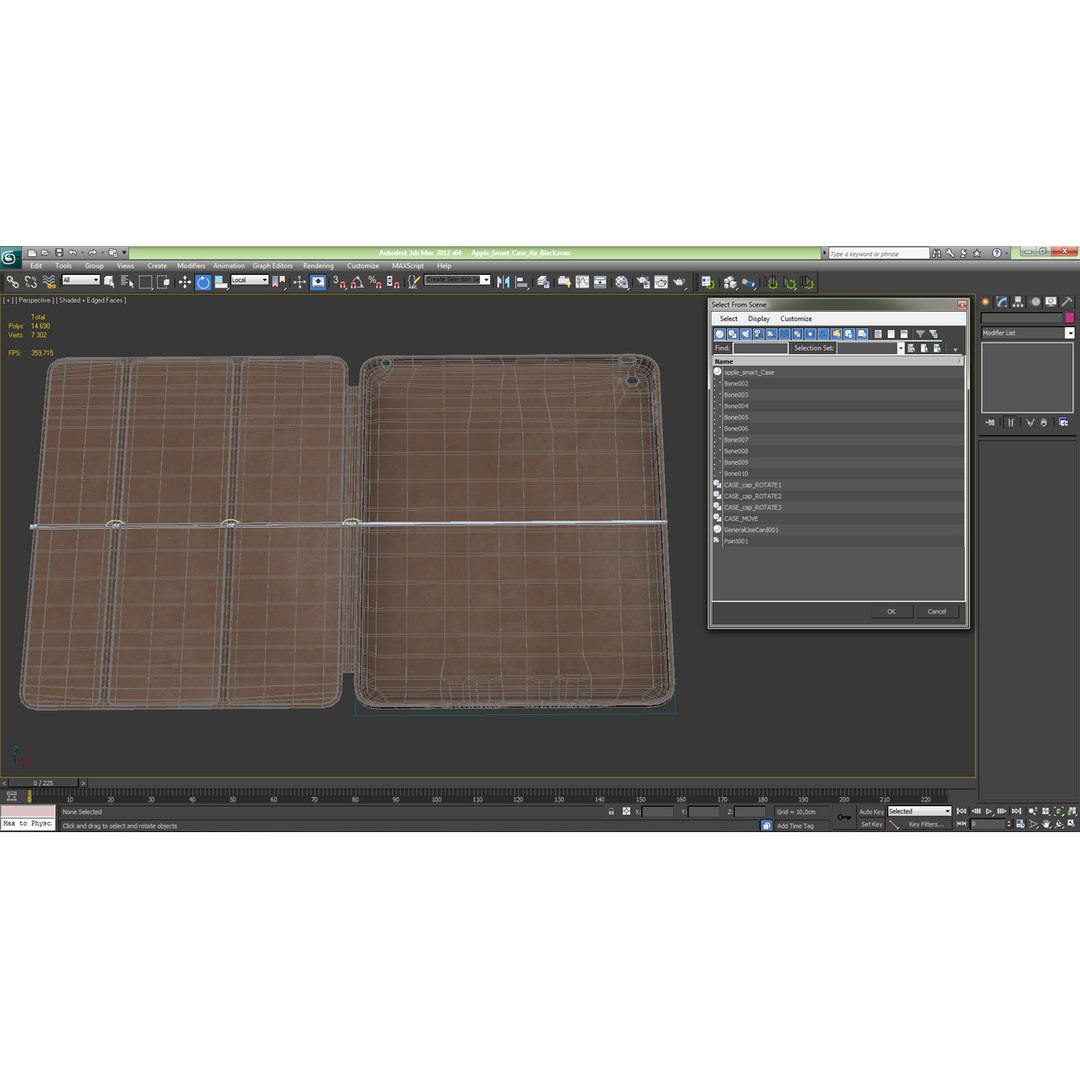
Task: Click Mirror tool in main toolbar
Action: coord(503,282)
